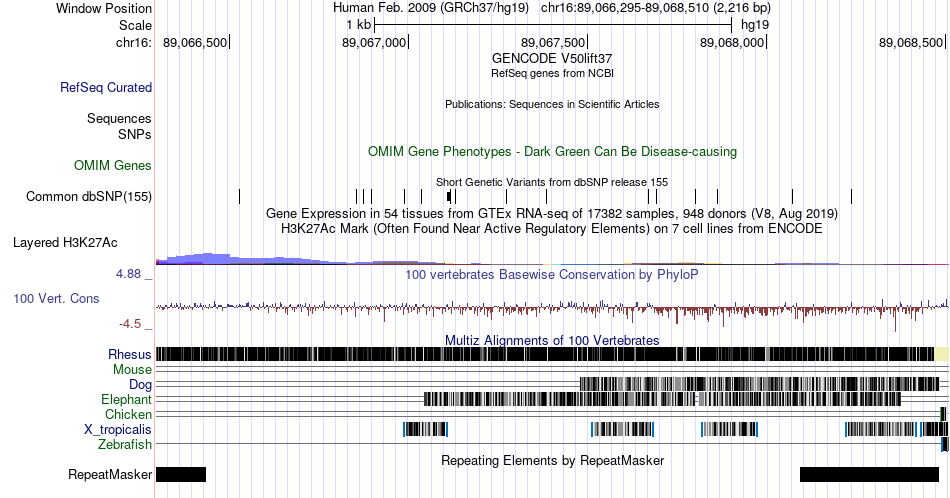This screenshot has height=498, width=950.
Task: Select the right RepeatMasker repeat block
Action: [x=869, y=474]
